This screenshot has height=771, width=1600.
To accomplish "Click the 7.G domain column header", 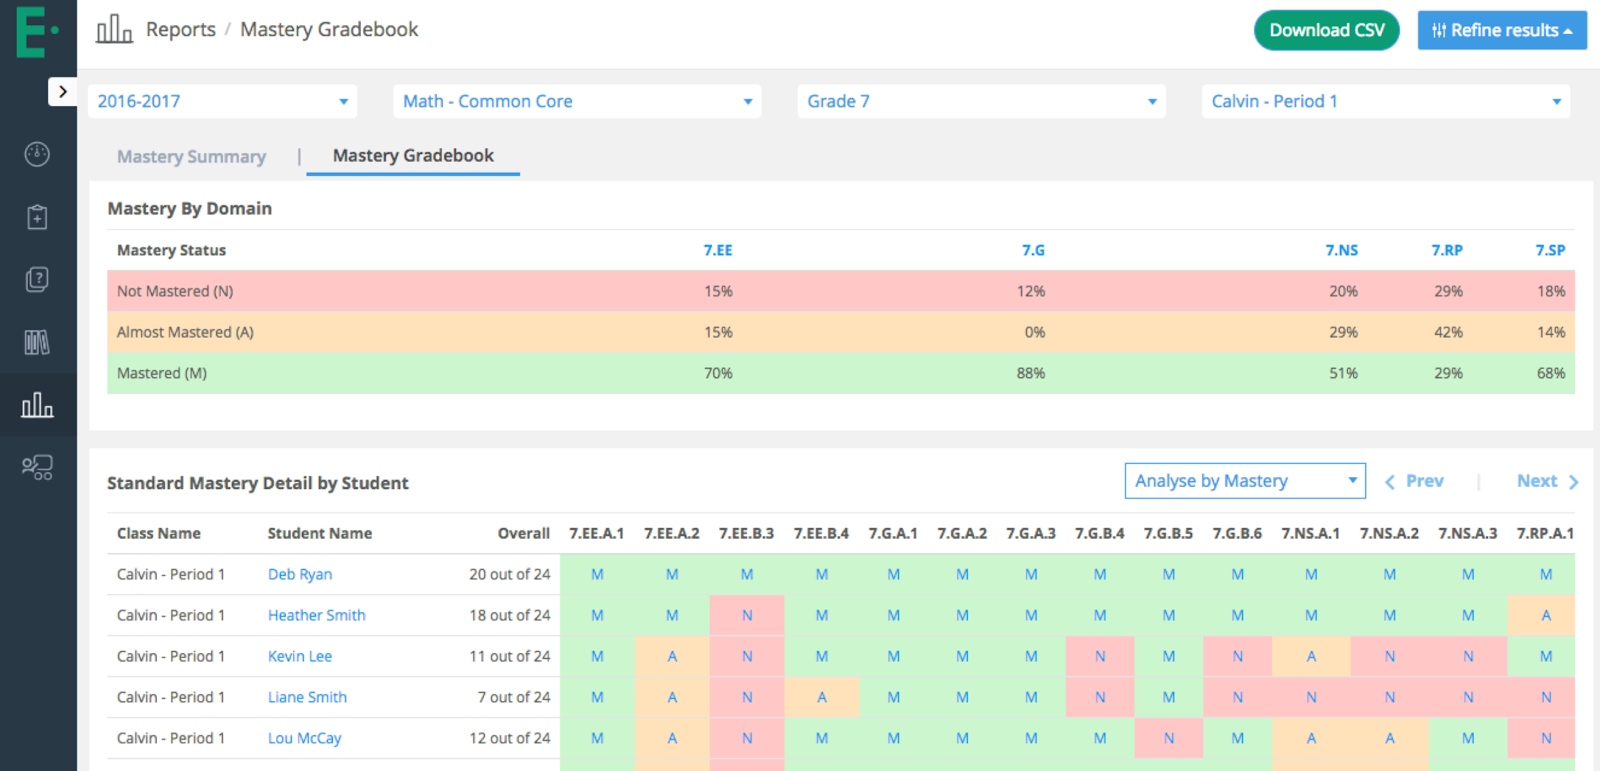I will [1033, 250].
